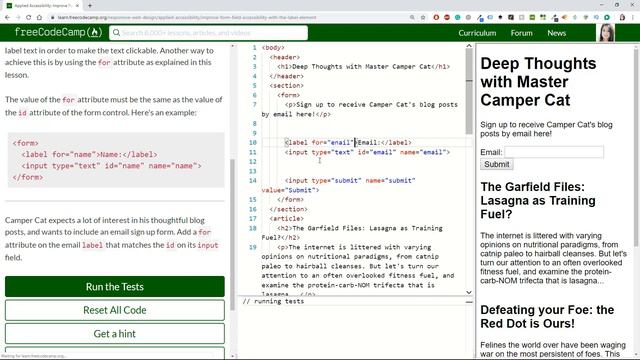Click Run the Tests button
The image size is (640, 360).
coord(115,287)
